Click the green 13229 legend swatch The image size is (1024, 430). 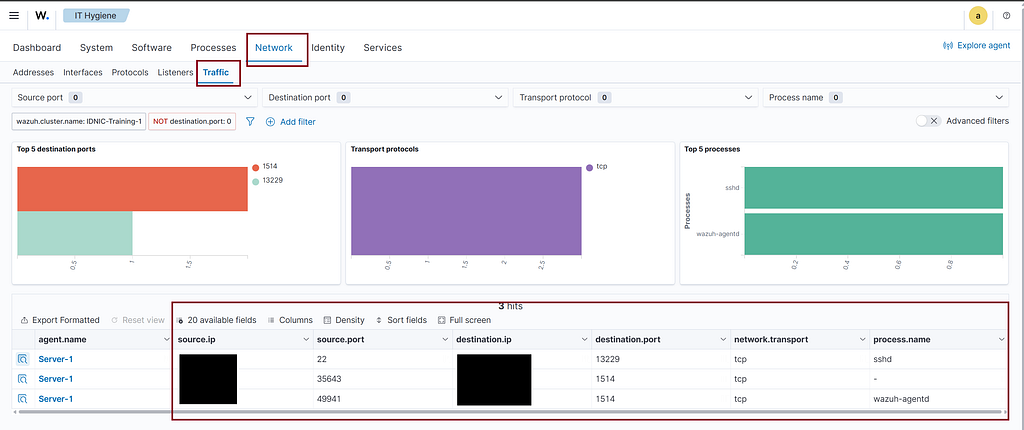point(255,181)
